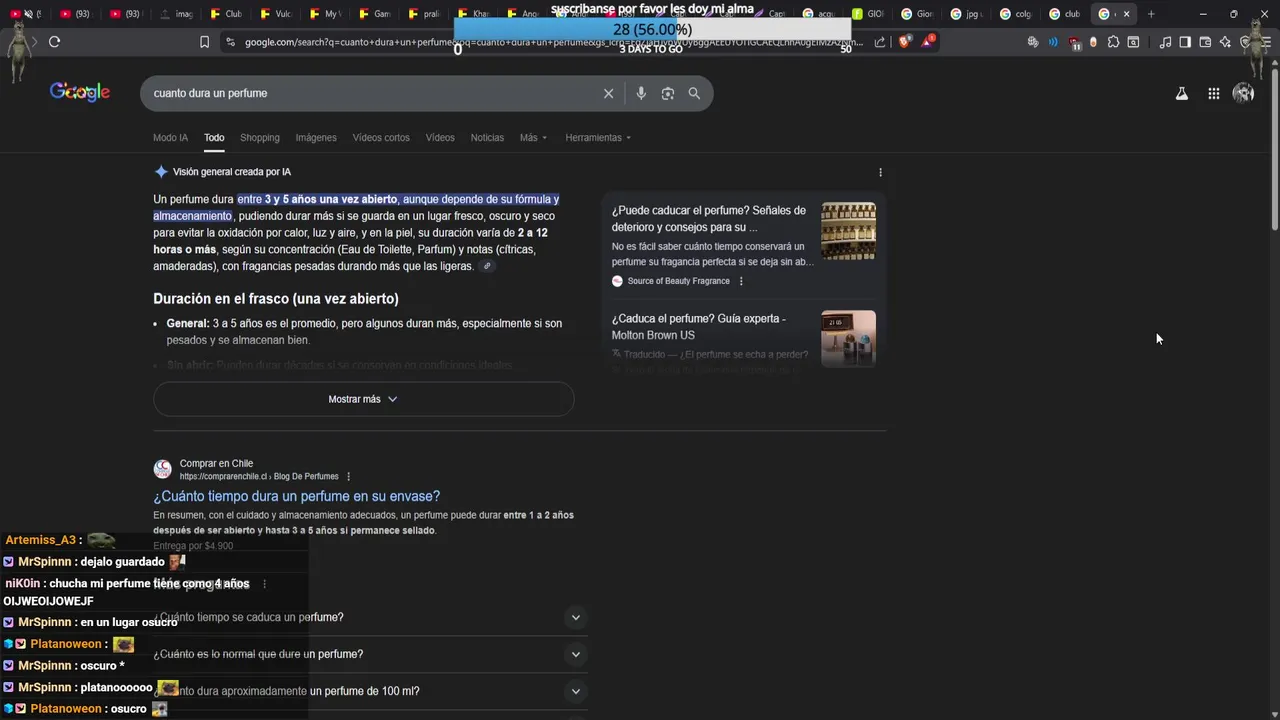Submit search with the magnifier icon
1280x720 pixels.
694,93
